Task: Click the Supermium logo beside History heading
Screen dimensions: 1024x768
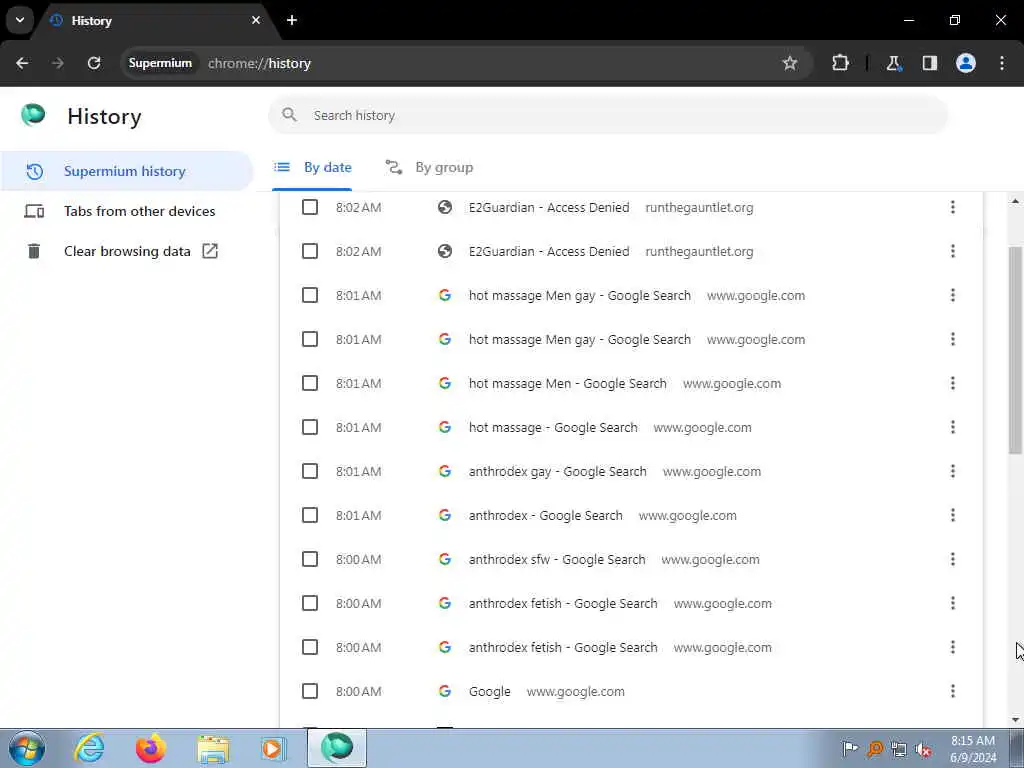Action: [x=33, y=115]
